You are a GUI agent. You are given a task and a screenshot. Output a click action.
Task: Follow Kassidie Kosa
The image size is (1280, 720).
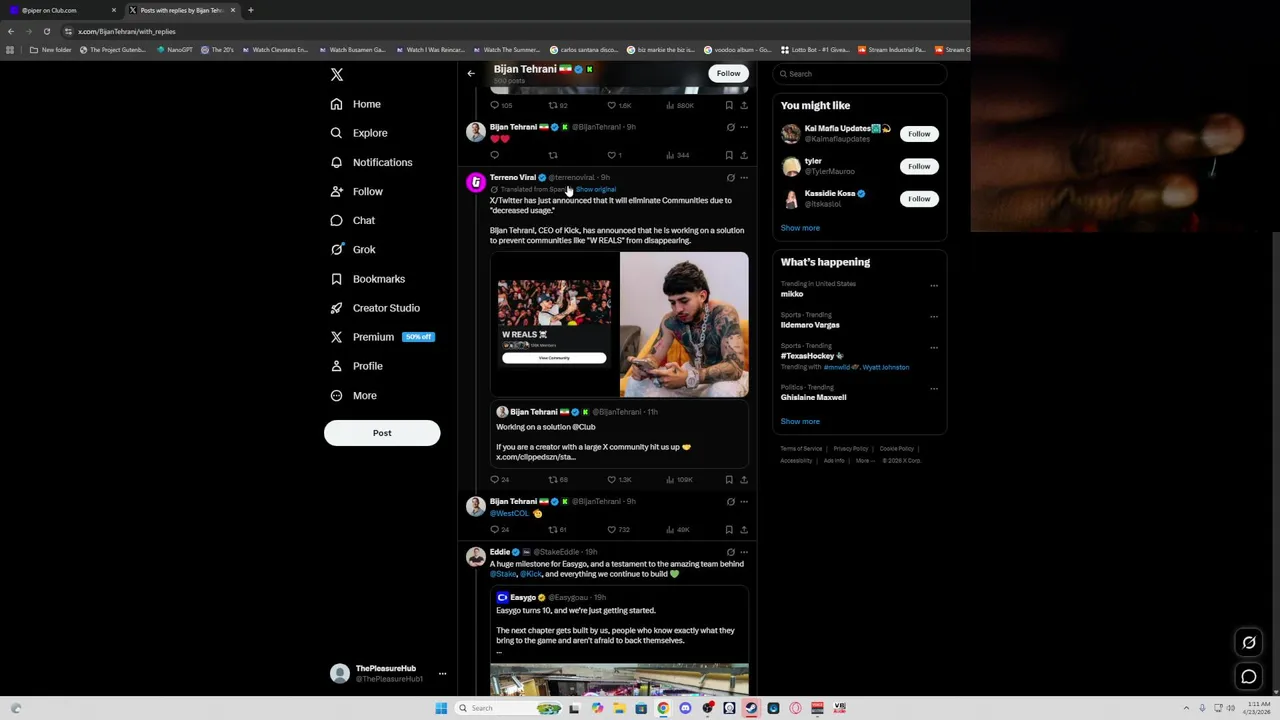919,198
